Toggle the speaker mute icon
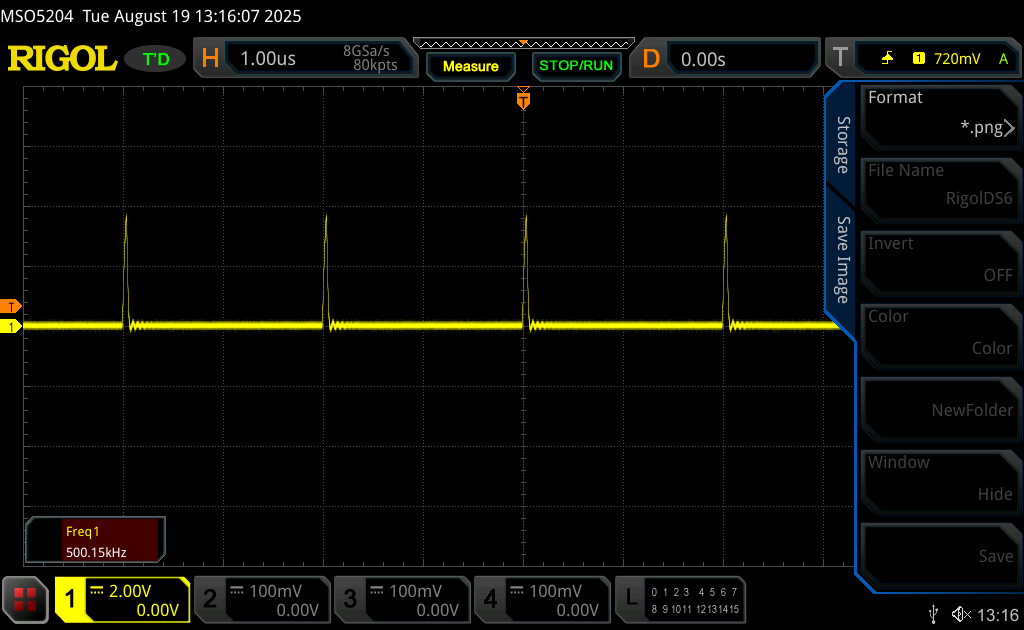This screenshot has width=1024, height=630. (x=961, y=613)
